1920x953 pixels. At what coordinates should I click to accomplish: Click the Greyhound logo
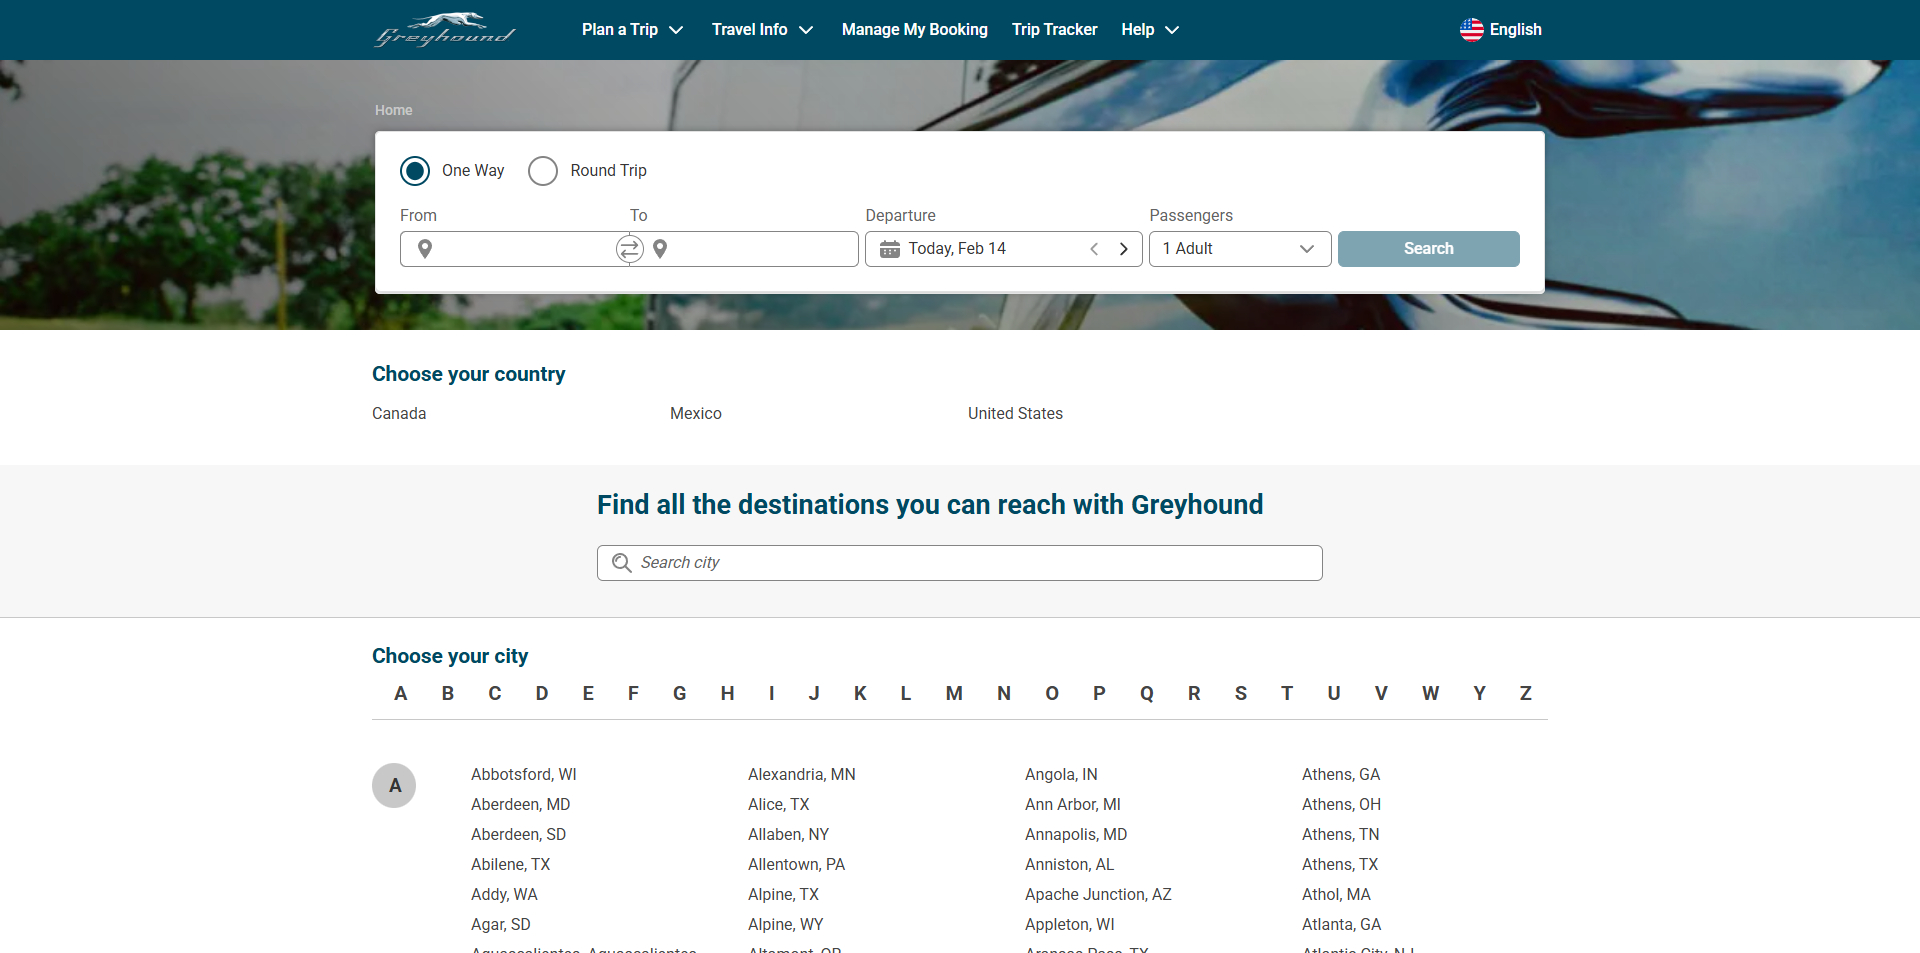pyautogui.click(x=445, y=30)
